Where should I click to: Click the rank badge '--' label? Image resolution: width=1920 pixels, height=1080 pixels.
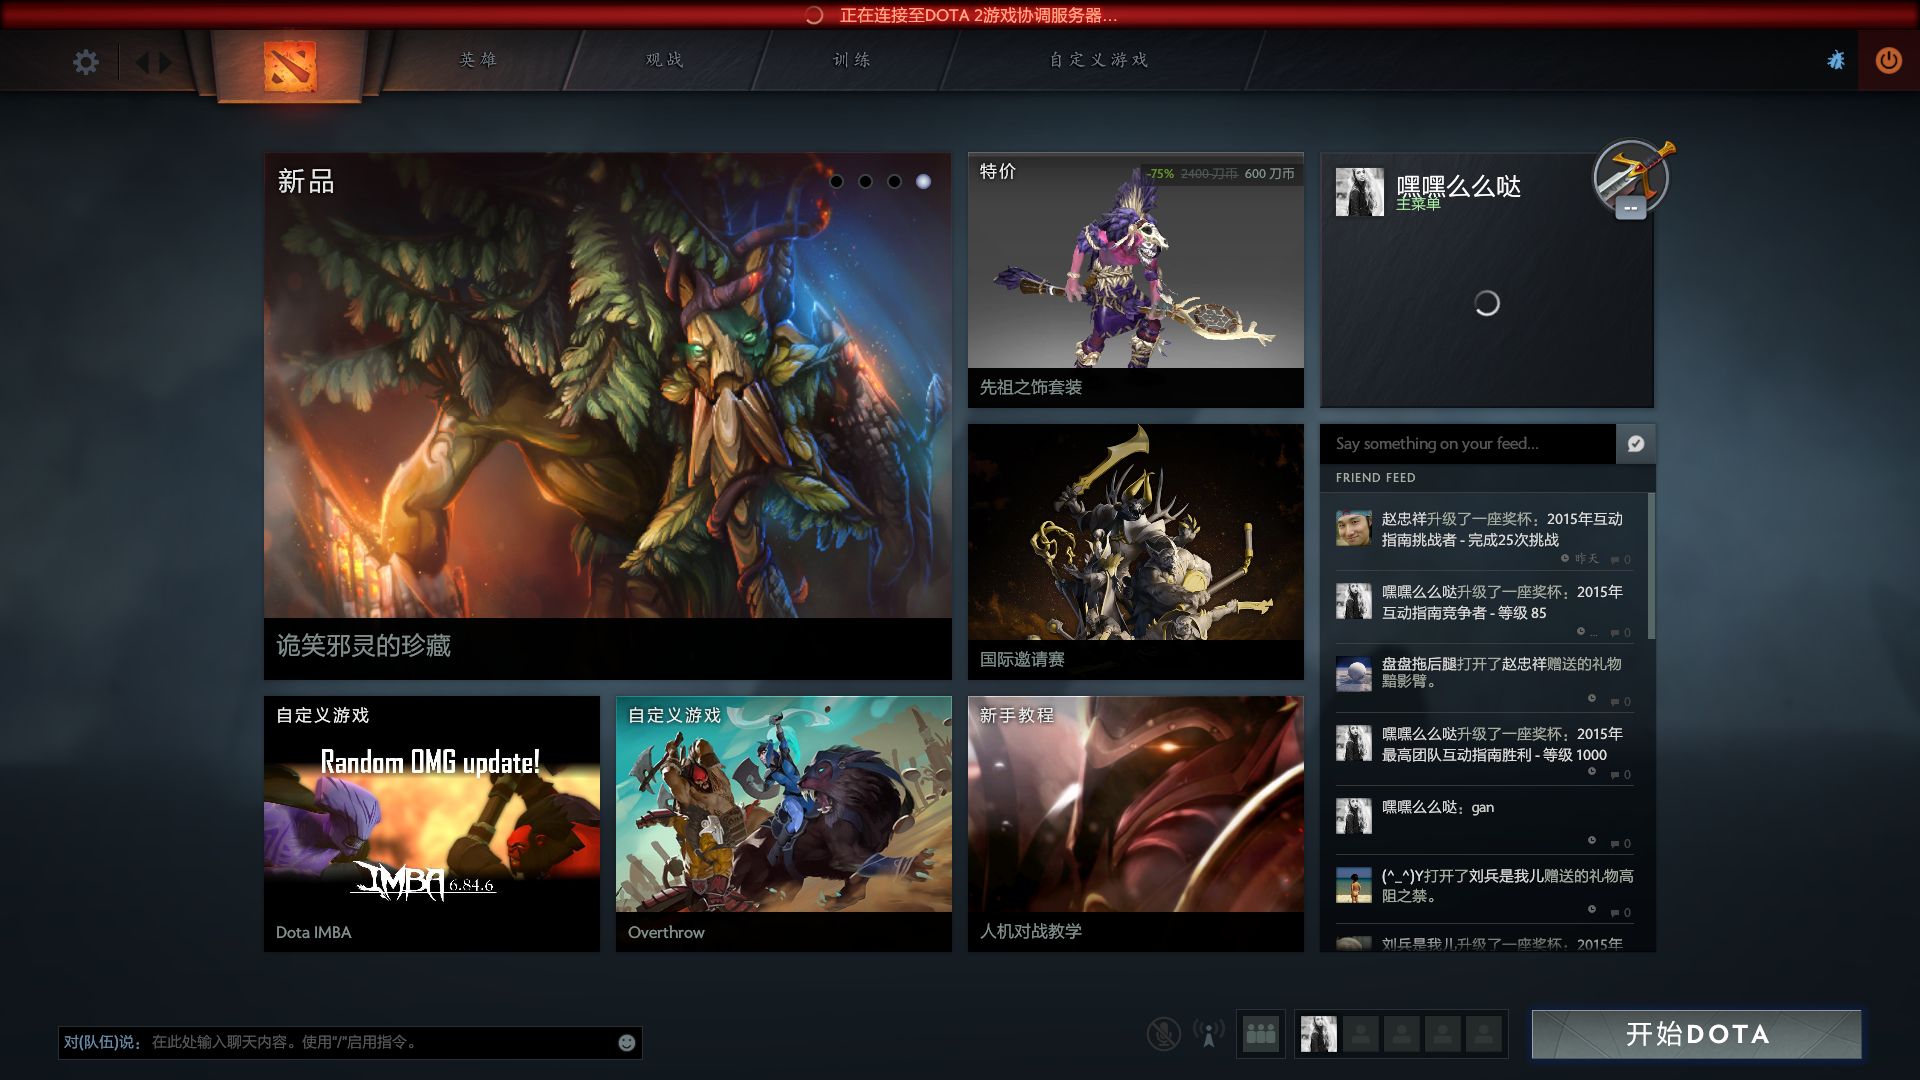1631,208
